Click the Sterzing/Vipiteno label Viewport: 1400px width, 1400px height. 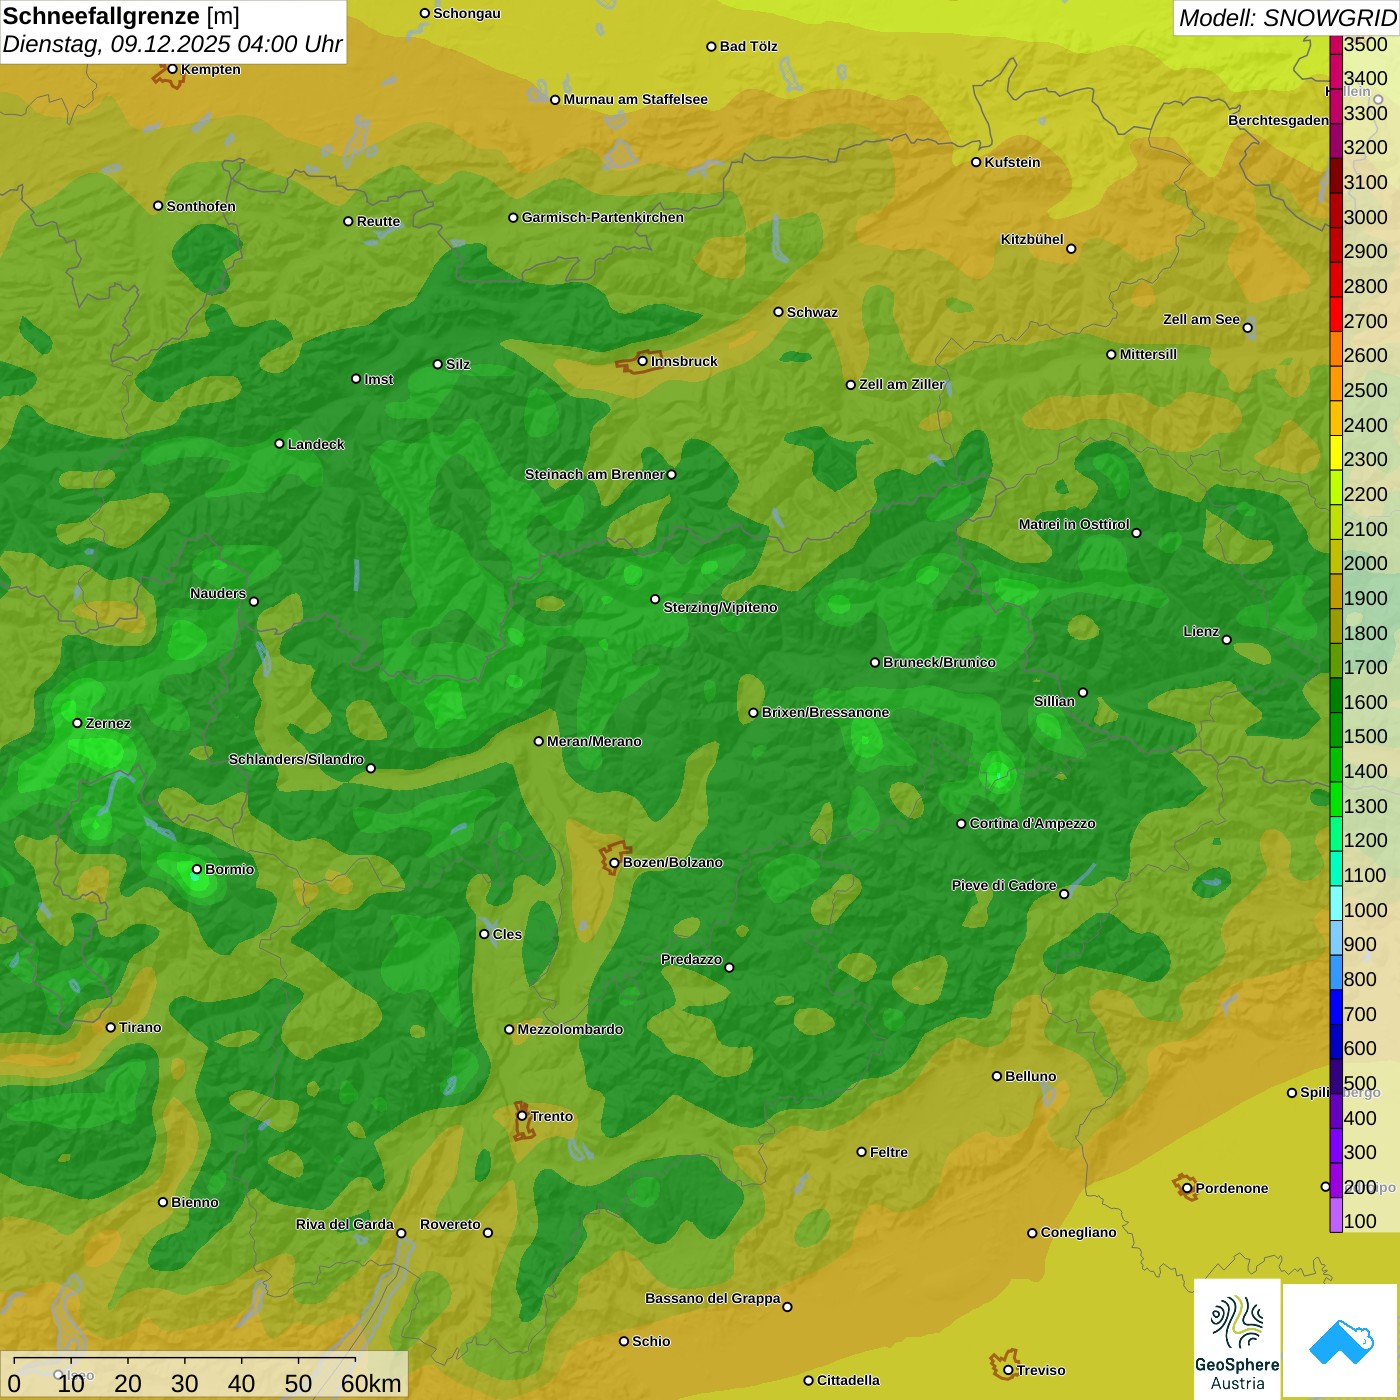click(720, 607)
